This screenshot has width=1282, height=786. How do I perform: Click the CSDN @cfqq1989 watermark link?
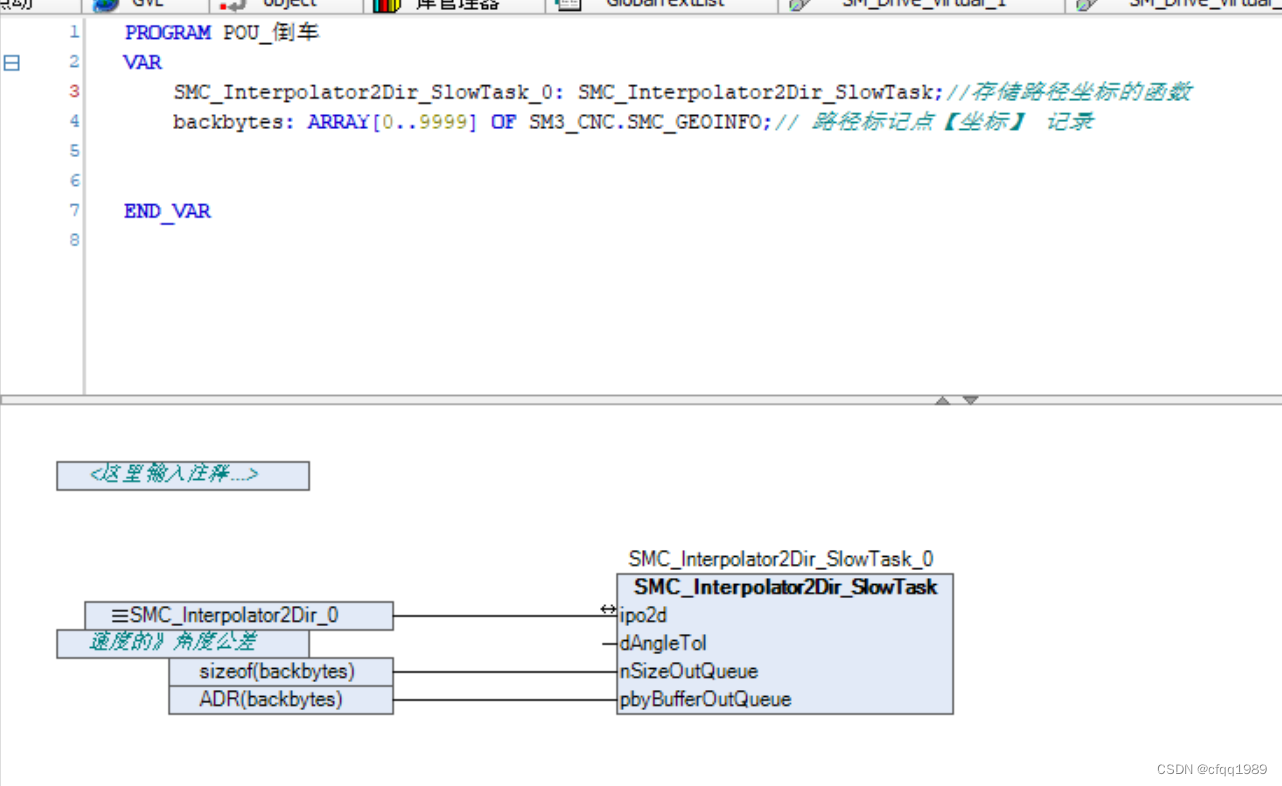click(x=1211, y=769)
